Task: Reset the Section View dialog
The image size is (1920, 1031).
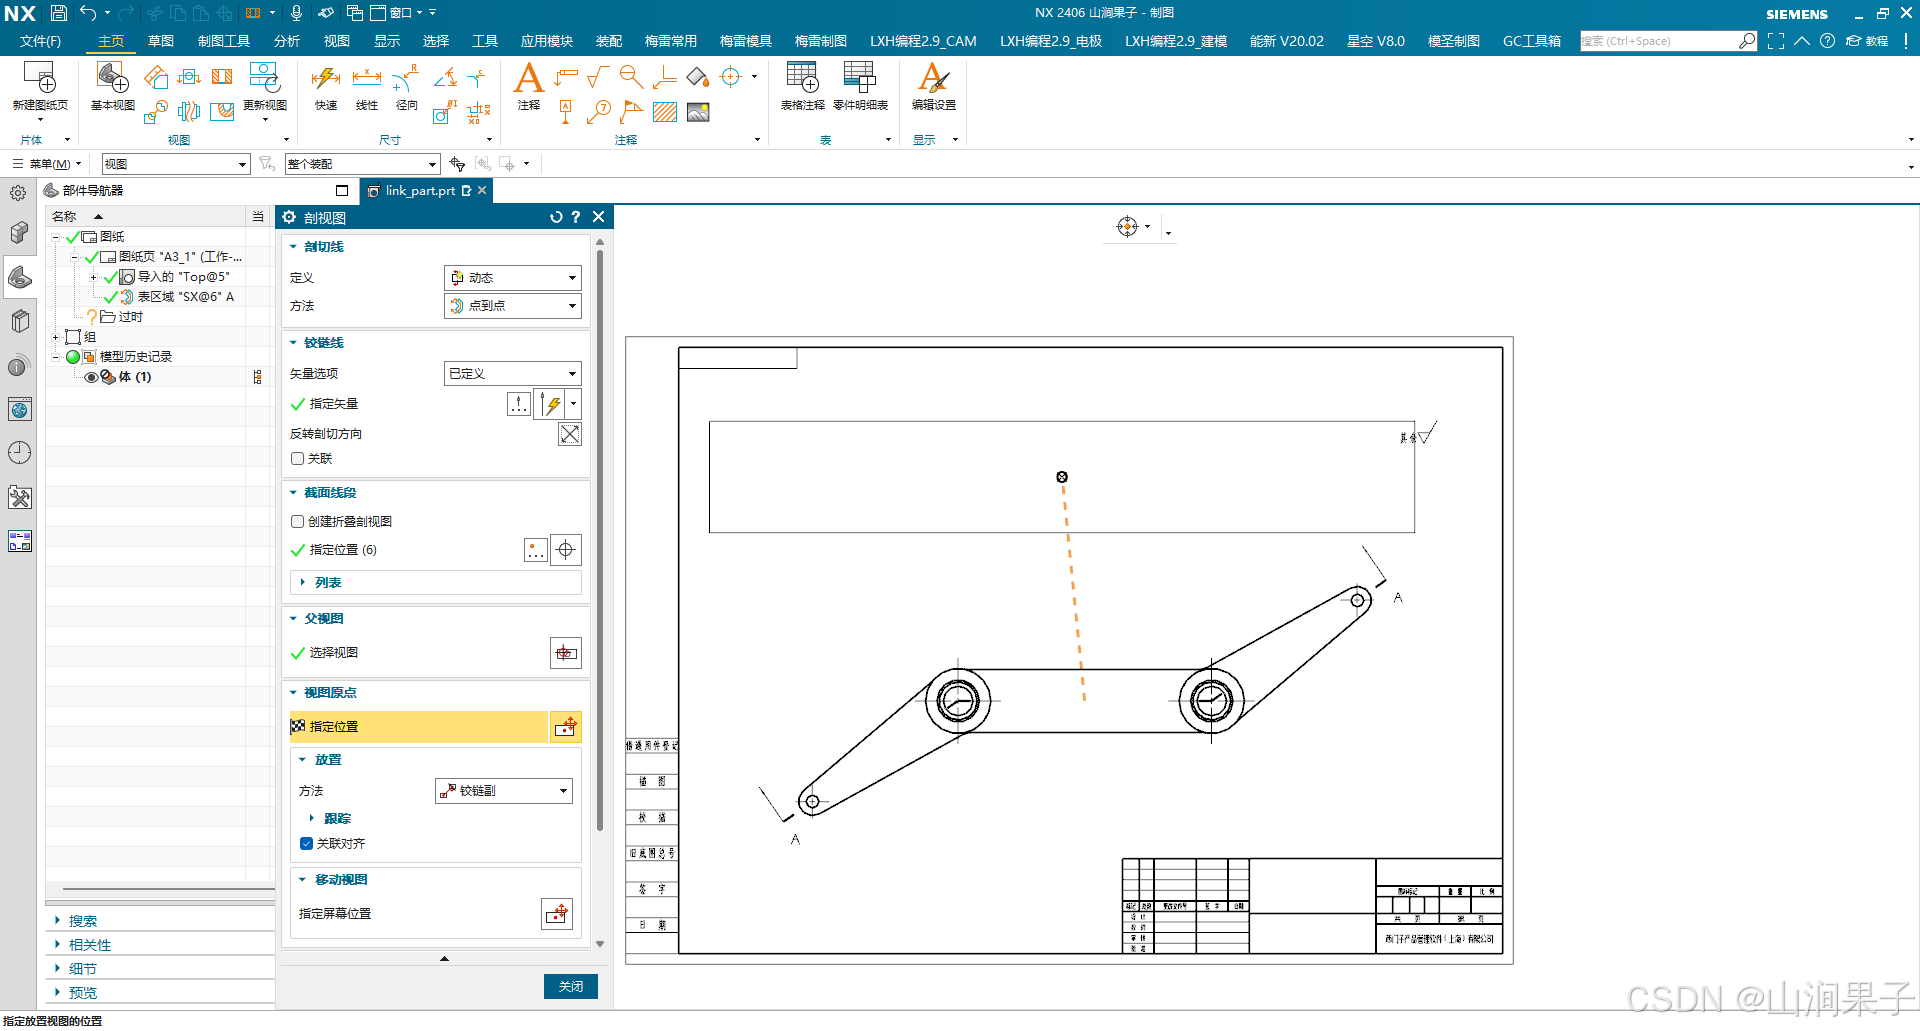Action: [556, 217]
